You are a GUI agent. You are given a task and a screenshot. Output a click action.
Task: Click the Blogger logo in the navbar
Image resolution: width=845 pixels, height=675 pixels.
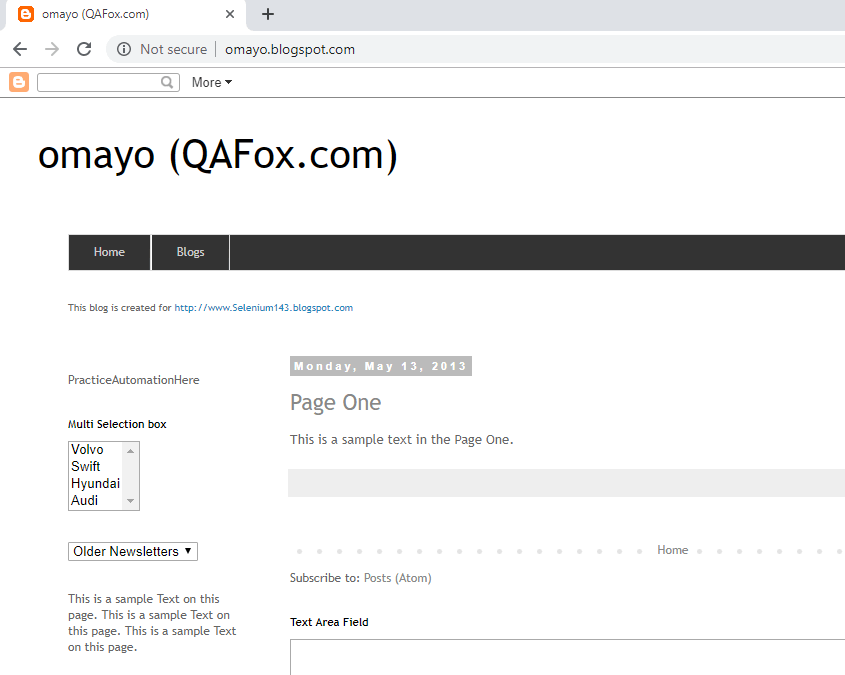[19, 82]
